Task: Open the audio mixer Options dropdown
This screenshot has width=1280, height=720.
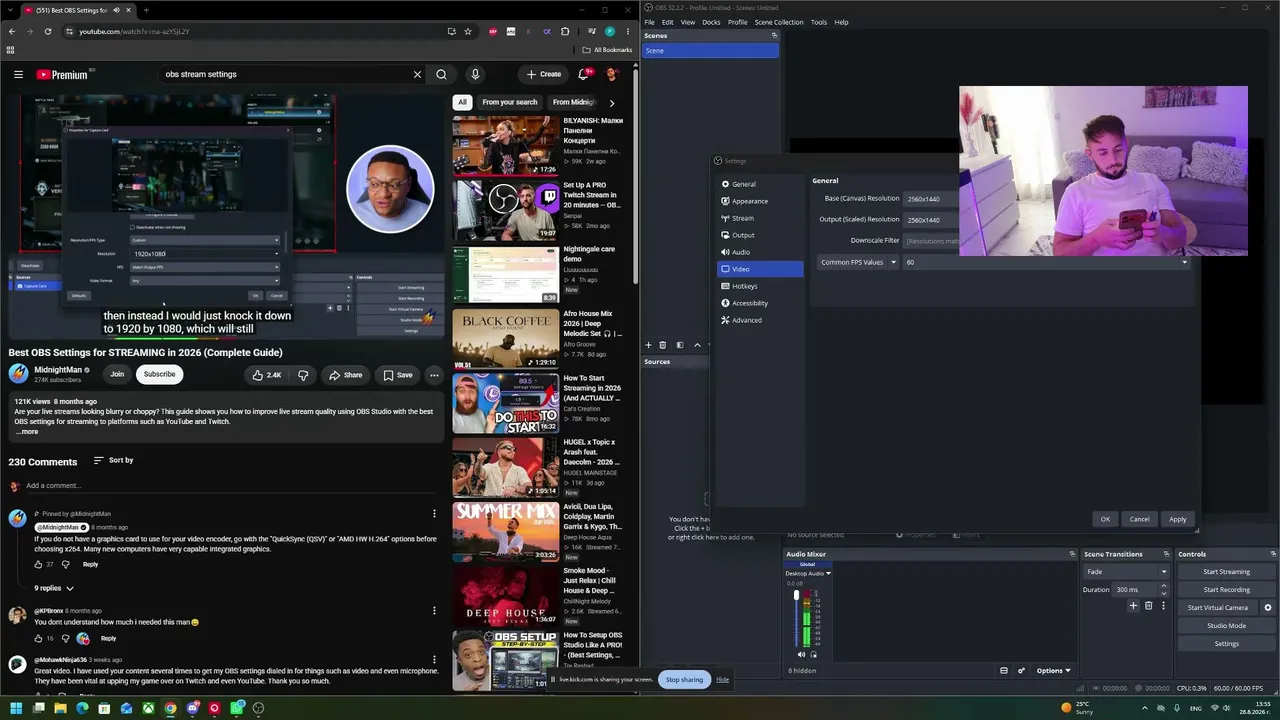Action: pyautogui.click(x=1053, y=670)
